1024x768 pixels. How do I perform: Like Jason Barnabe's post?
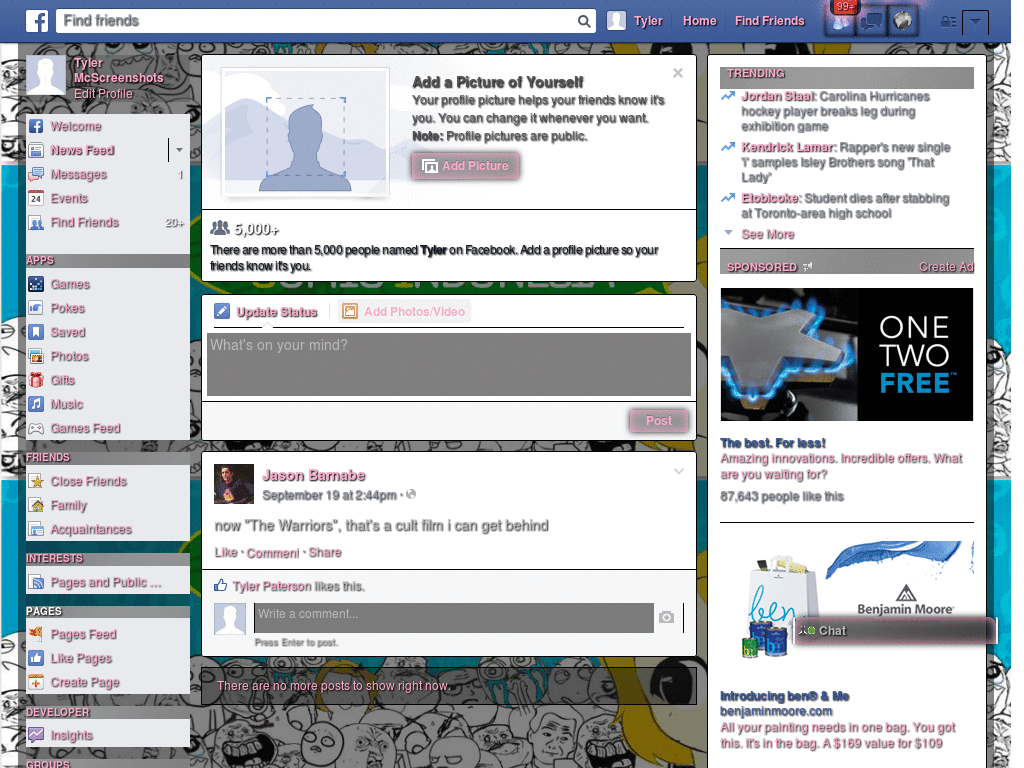(226, 552)
